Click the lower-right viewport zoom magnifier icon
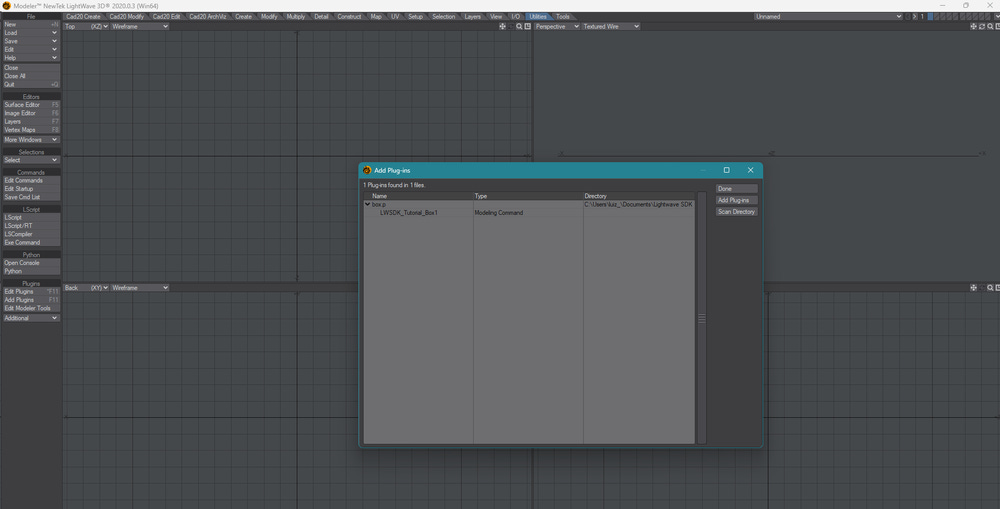Viewport: 1000px width, 509px height. (990, 288)
